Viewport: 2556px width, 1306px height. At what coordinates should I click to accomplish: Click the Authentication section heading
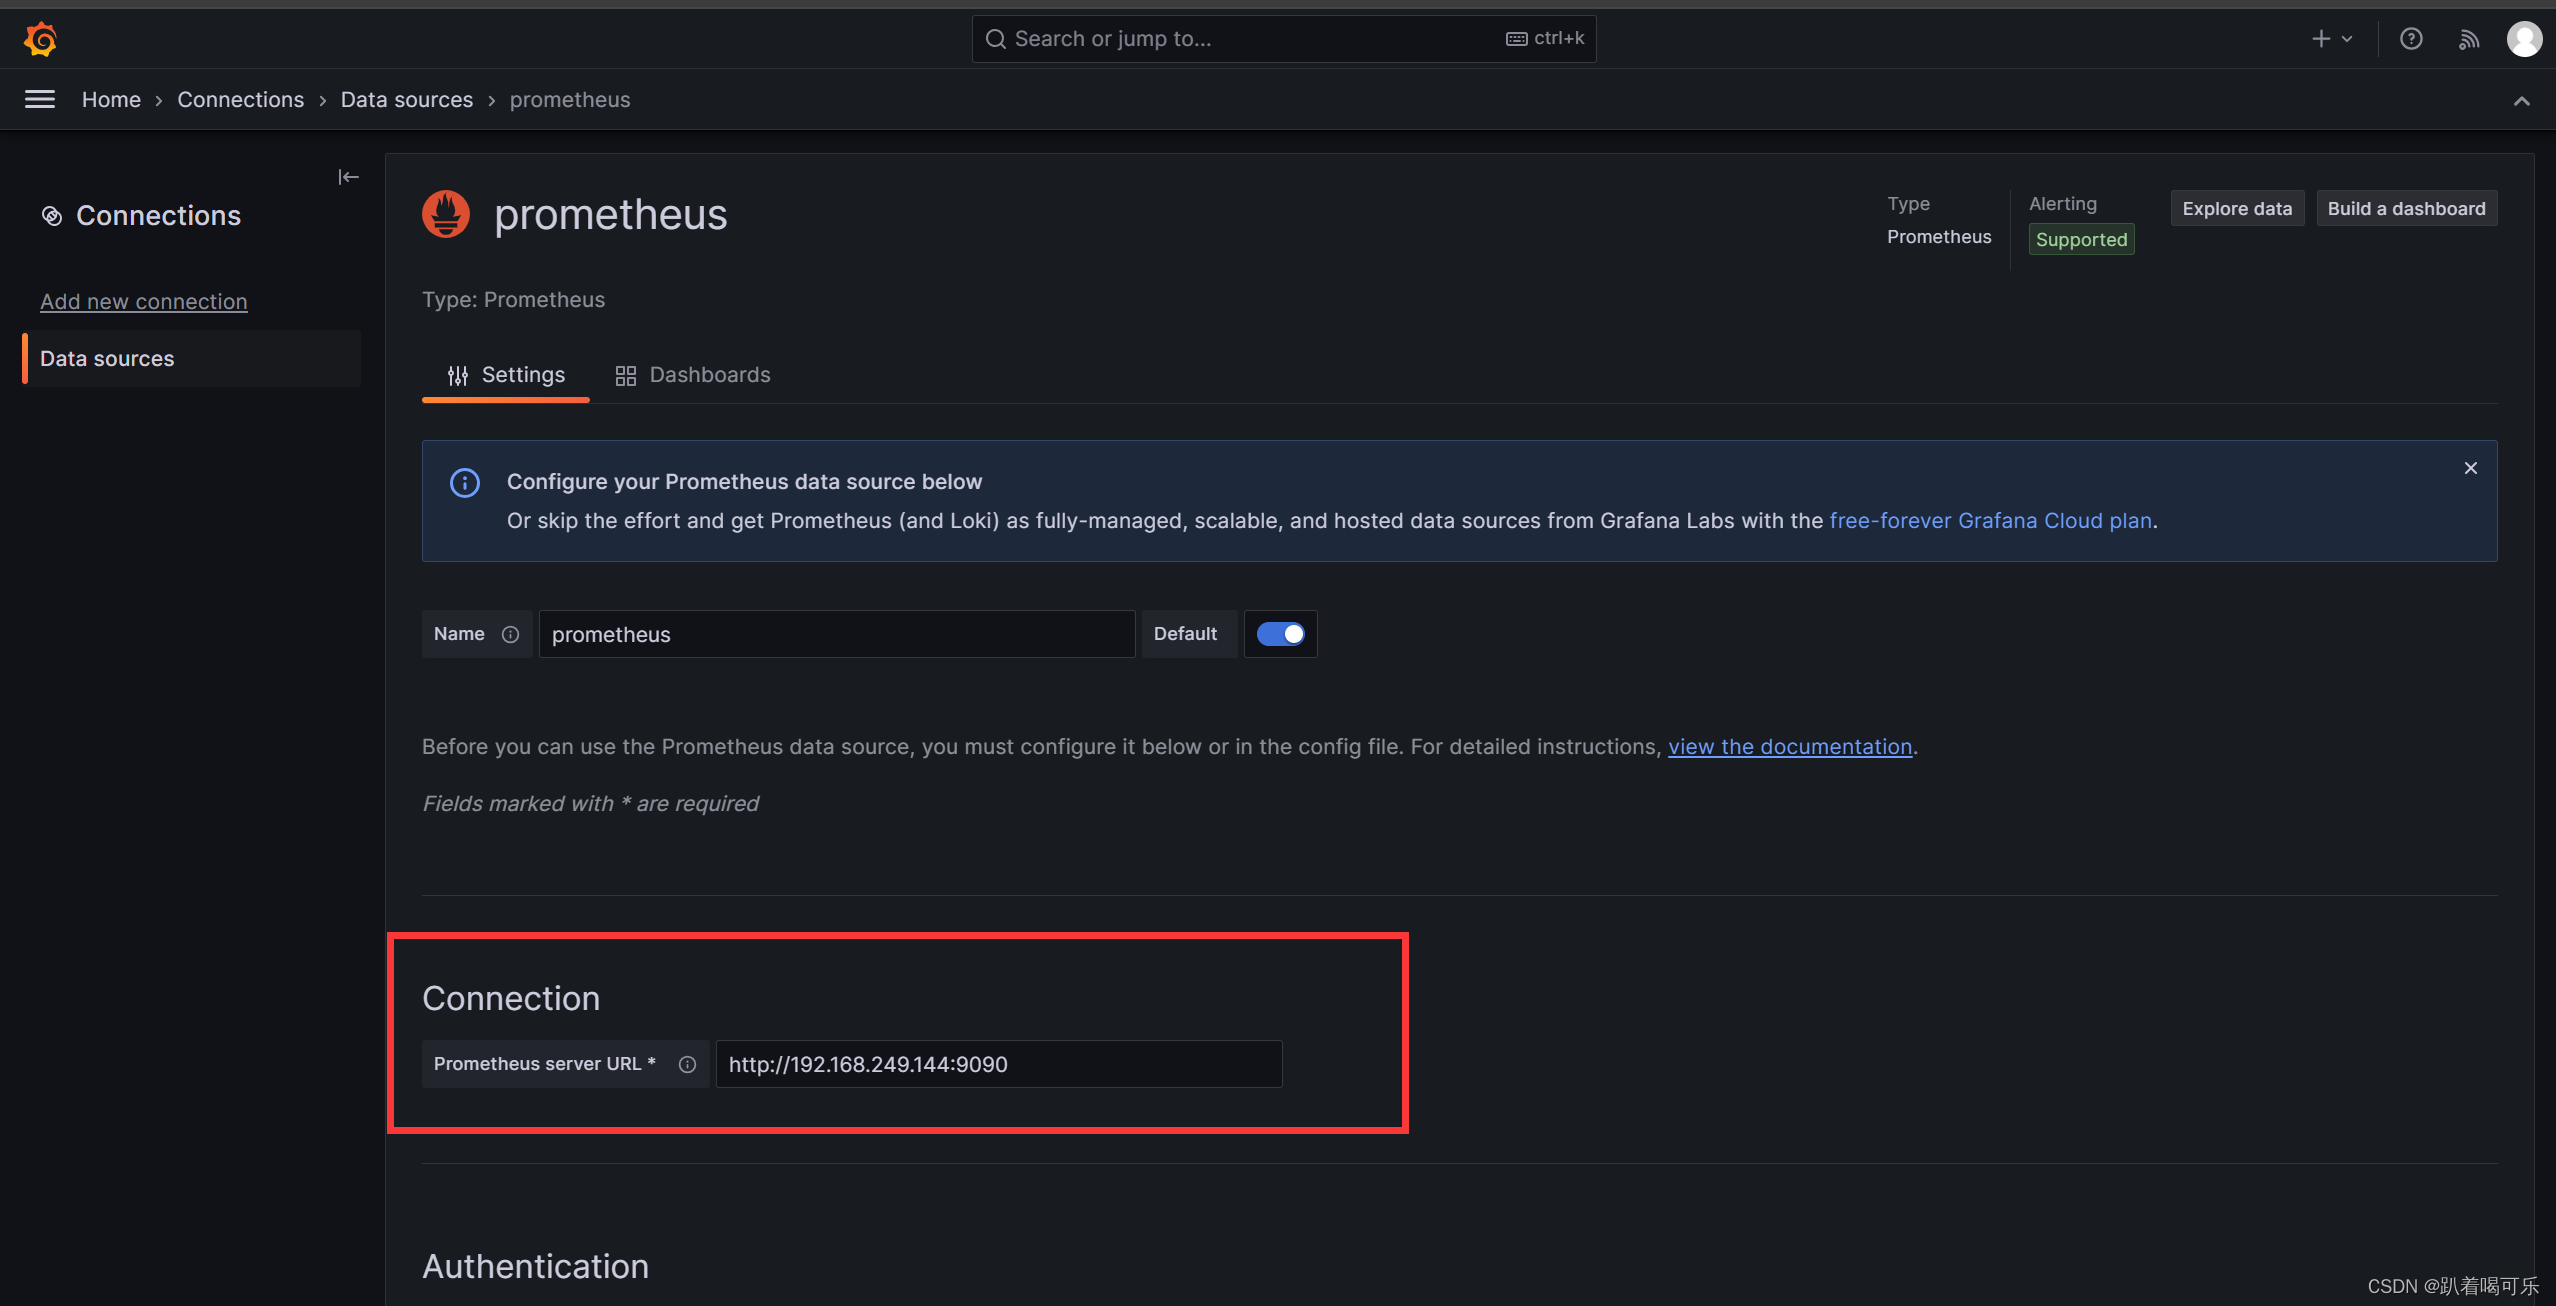[535, 1266]
